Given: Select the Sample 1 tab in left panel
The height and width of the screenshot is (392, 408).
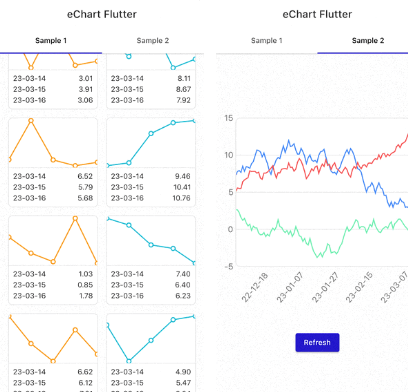Looking at the screenshot, I should tap(51, 41).
